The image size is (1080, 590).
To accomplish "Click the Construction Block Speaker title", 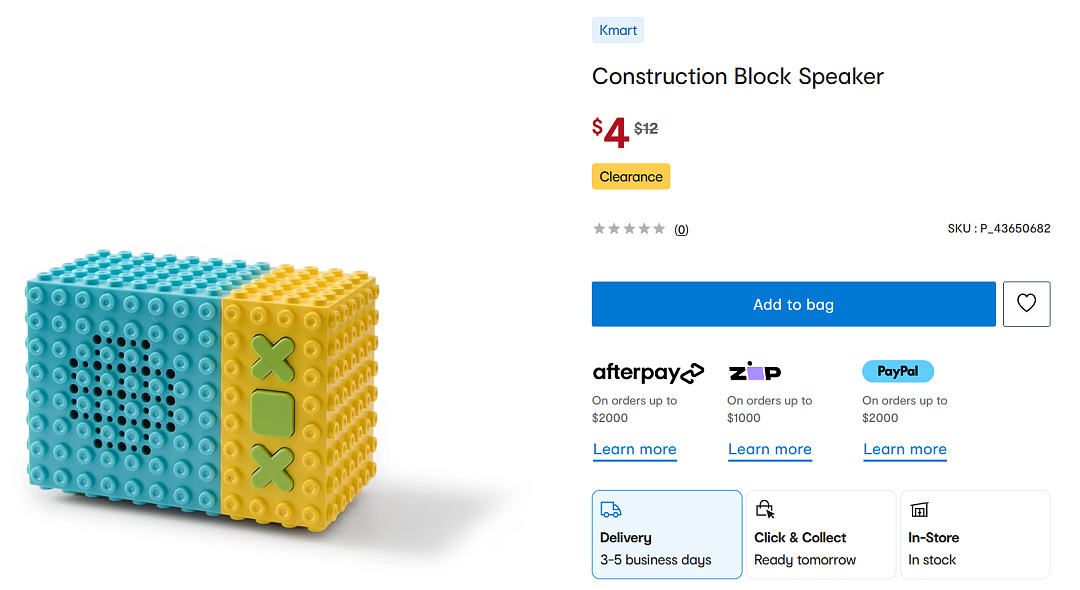I will (x=738, y=76).
